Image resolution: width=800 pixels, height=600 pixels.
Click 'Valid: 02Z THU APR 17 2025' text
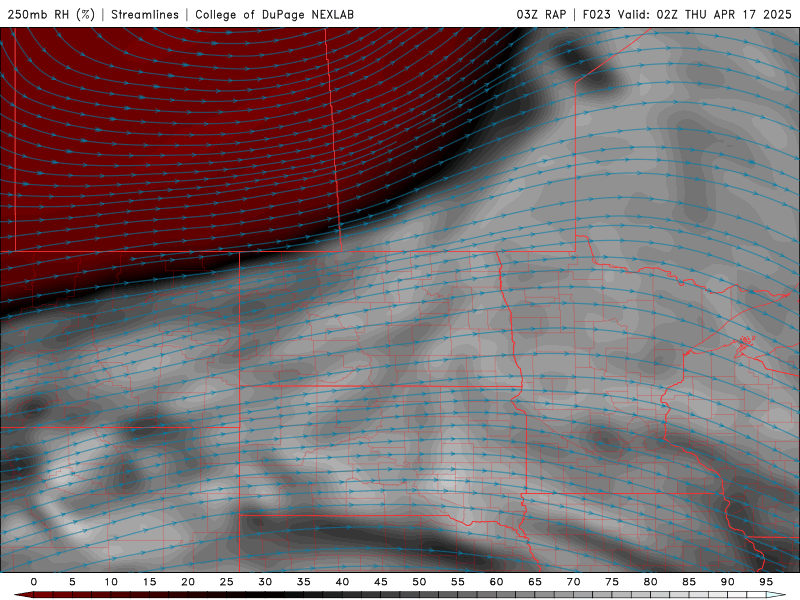click(x=705, y=14)
